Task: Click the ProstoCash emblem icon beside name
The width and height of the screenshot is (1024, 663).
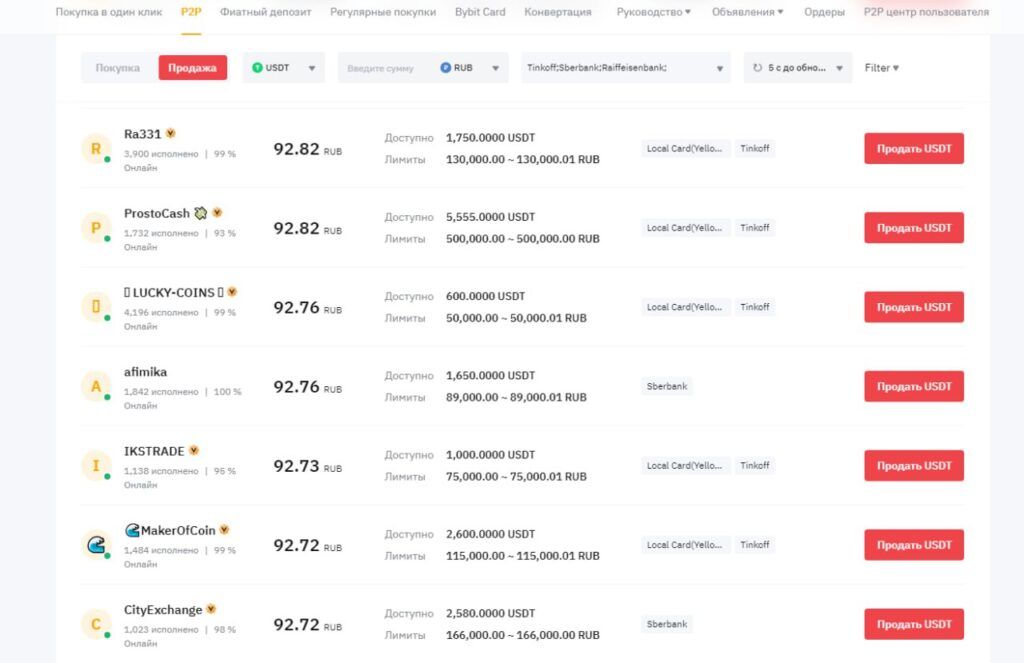Action: point(201,213)
